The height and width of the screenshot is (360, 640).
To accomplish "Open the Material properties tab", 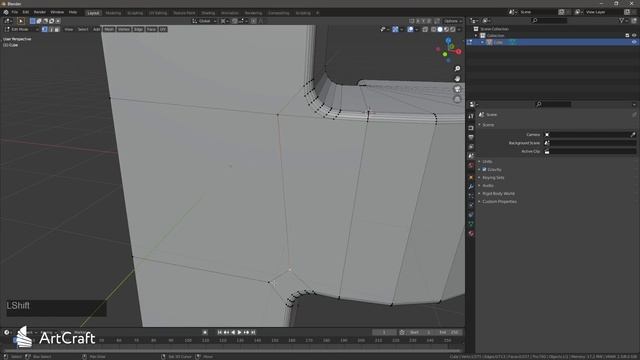I will click(x=471, y=233).
